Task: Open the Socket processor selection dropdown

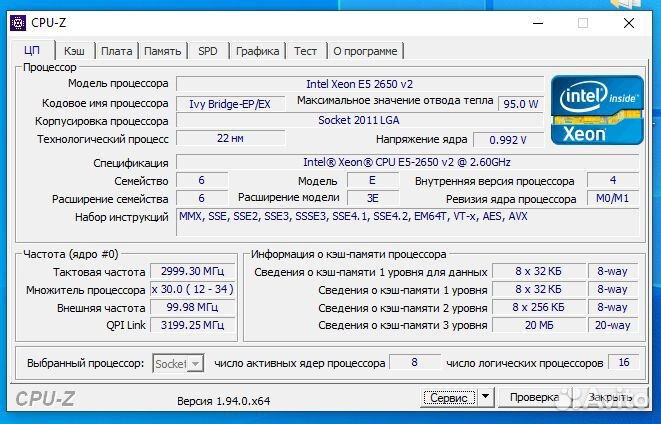Action: tap(178, 363)
